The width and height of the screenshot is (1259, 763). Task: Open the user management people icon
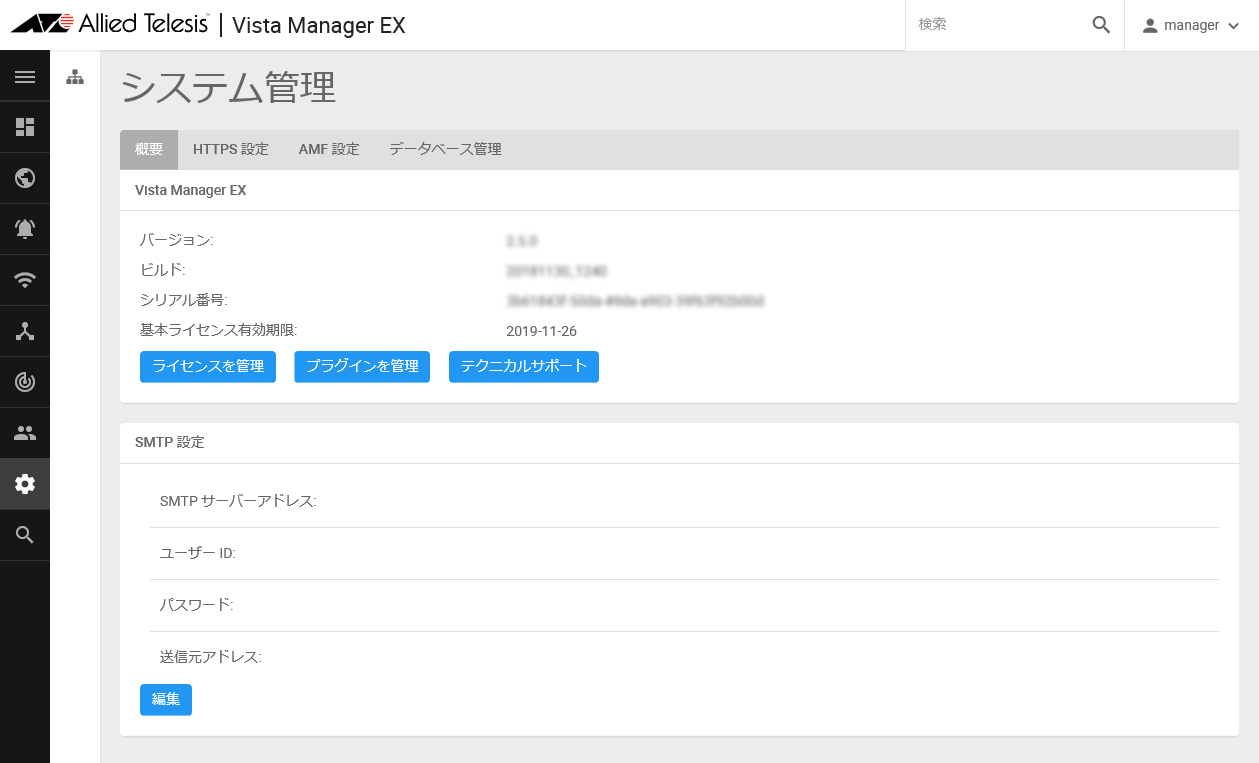tap(25, 433)
